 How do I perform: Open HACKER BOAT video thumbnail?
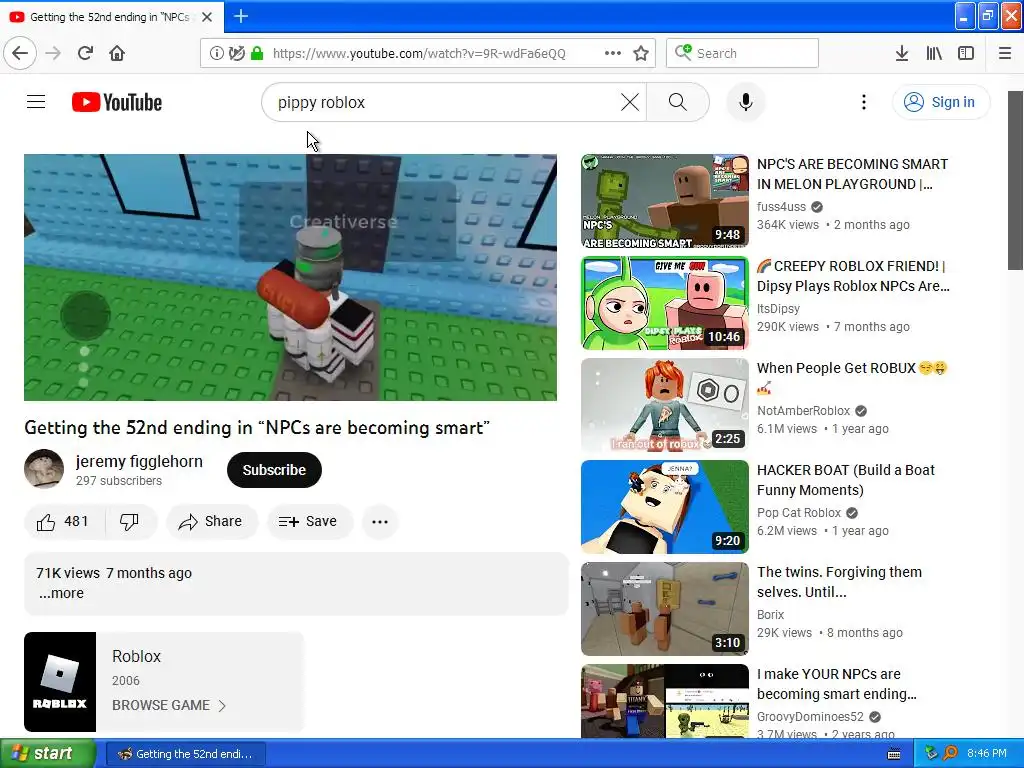coord(665,507)
